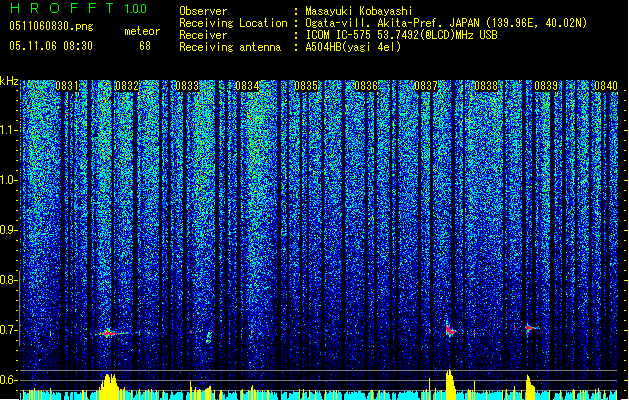Click the green echo spot after 0833

tap(209, 337)
